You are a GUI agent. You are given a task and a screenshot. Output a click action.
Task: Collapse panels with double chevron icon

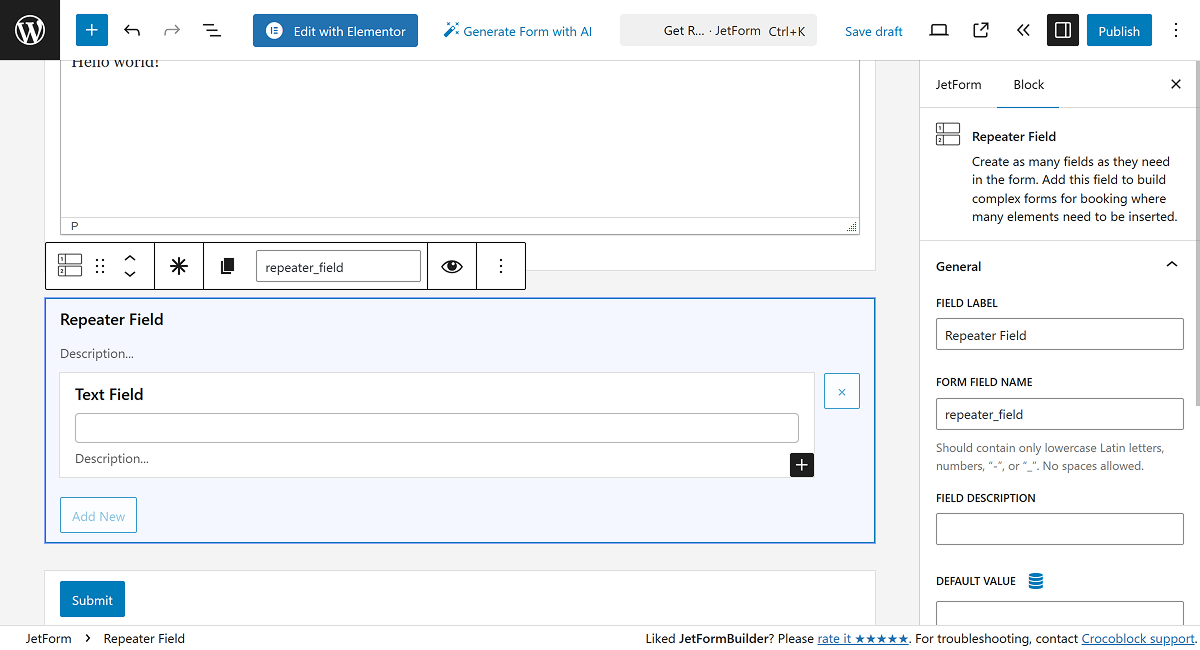[x=1023, y=30]
